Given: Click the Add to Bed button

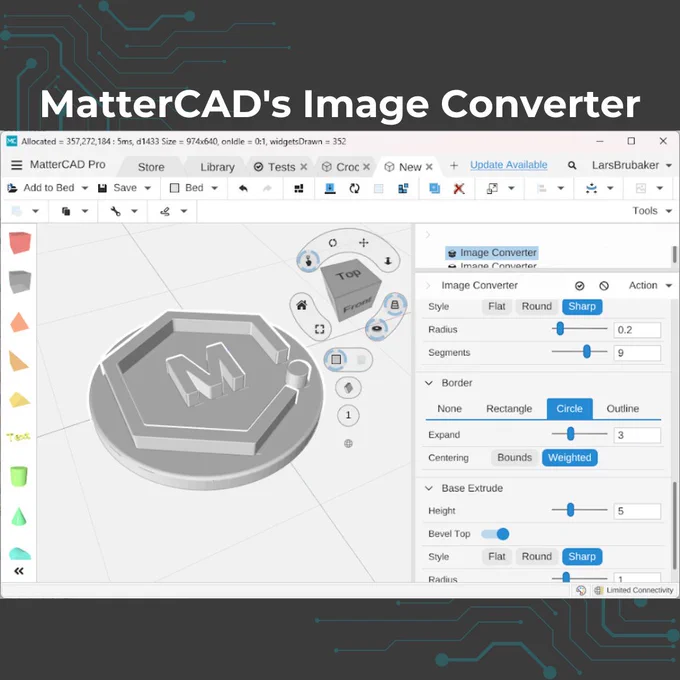Looking at the screenshot, I should coord(41,188).
